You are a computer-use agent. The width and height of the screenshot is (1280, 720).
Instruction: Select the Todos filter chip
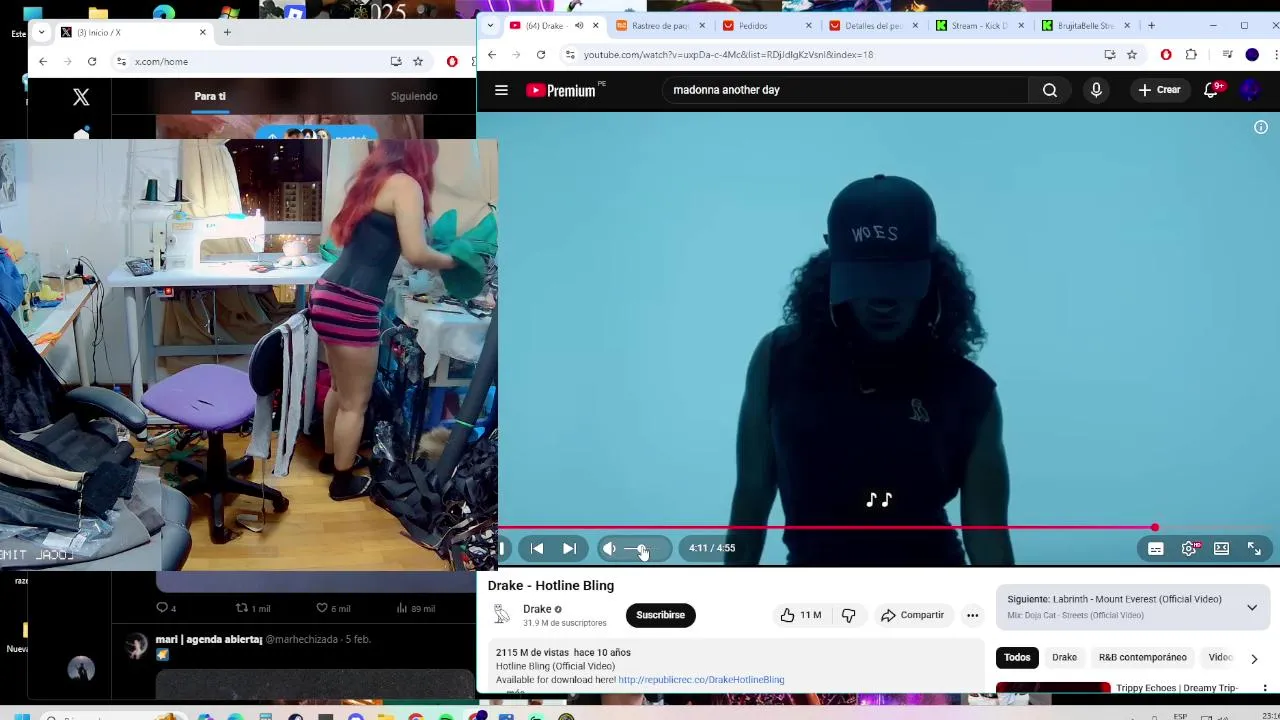click(x=1017, y=657)
